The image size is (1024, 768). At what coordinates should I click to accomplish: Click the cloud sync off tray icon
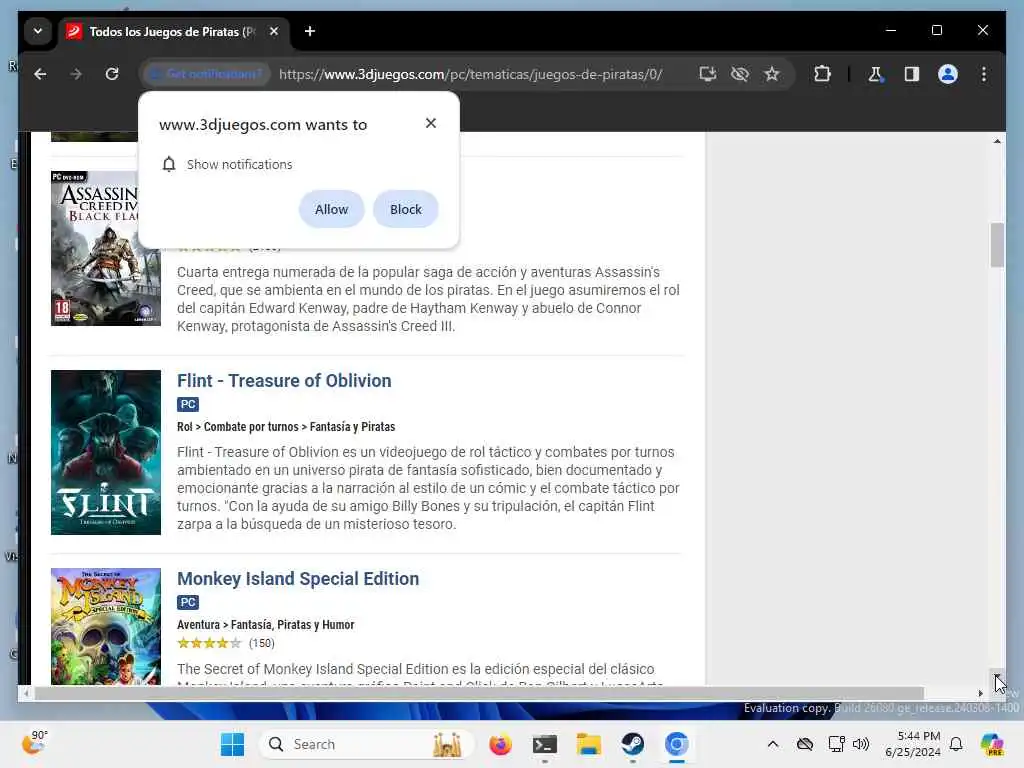805,744
